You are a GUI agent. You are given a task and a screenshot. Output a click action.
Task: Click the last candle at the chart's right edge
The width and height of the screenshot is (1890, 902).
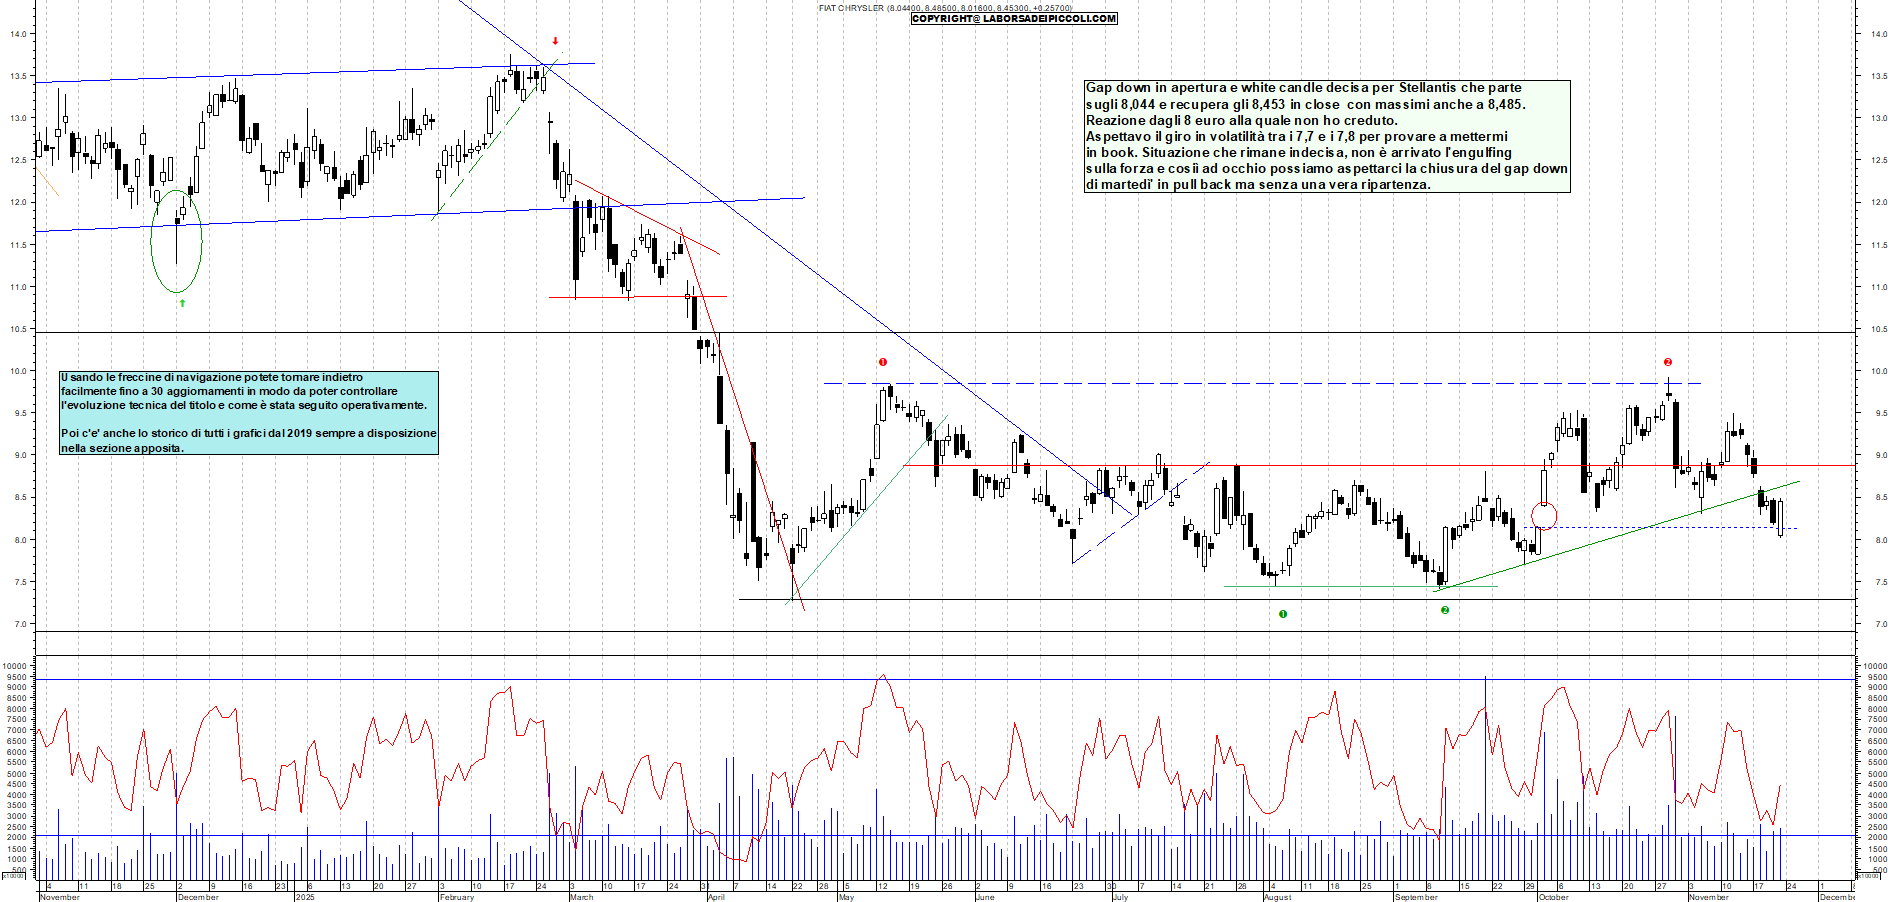[1780, 518]
